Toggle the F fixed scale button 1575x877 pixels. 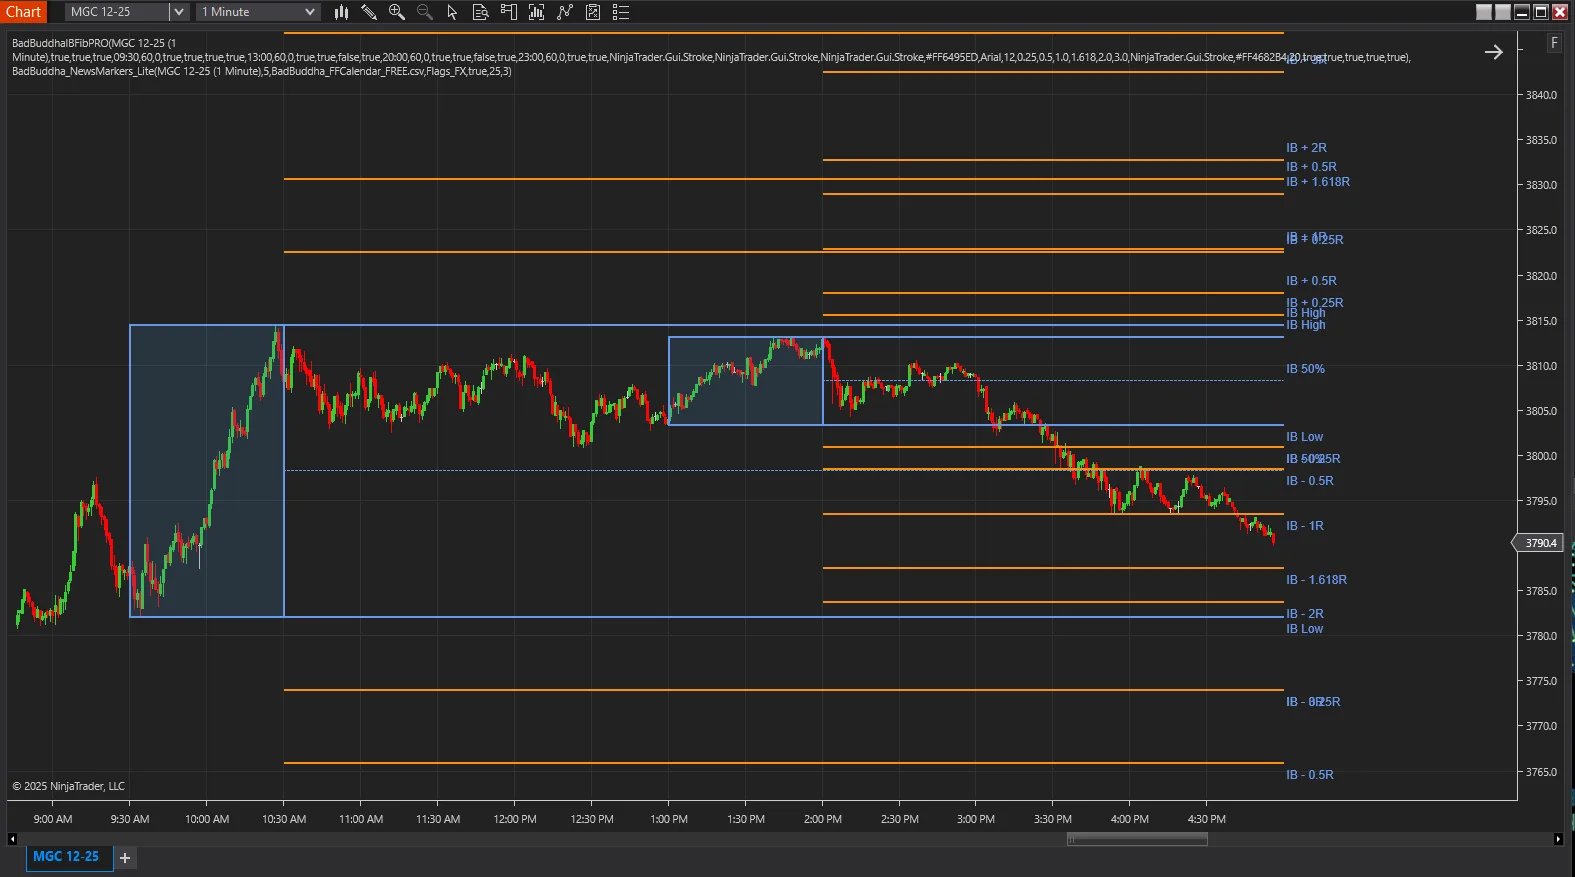(x=1554, y=43)
